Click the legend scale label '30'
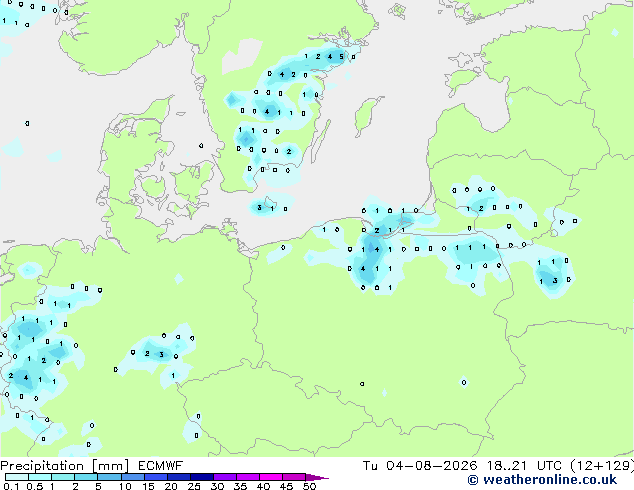The image size is (634, 490). (217, 486)
